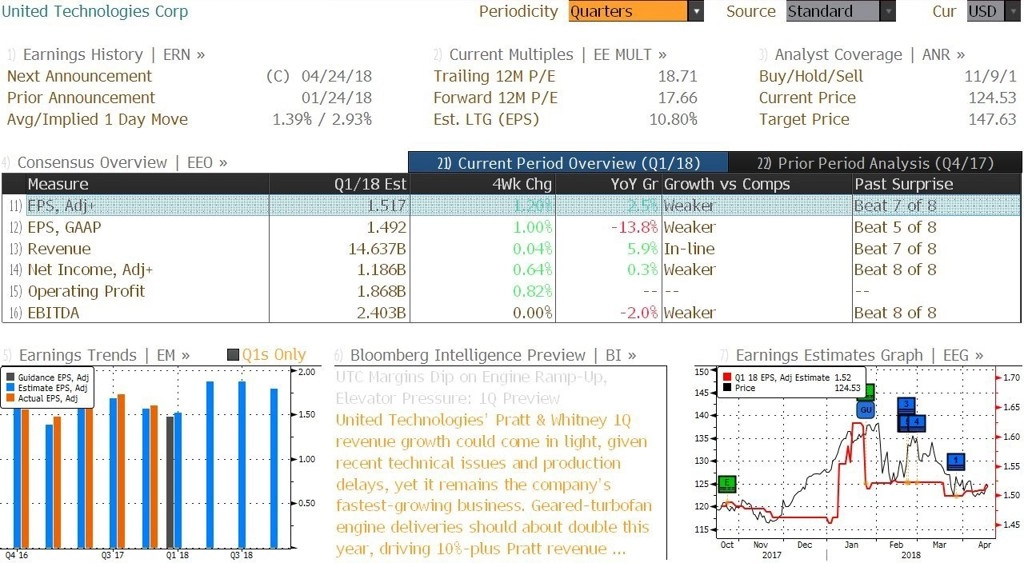
Task: Click the Estimate EPS blue legend swatch
Action: tap(10, 388)
